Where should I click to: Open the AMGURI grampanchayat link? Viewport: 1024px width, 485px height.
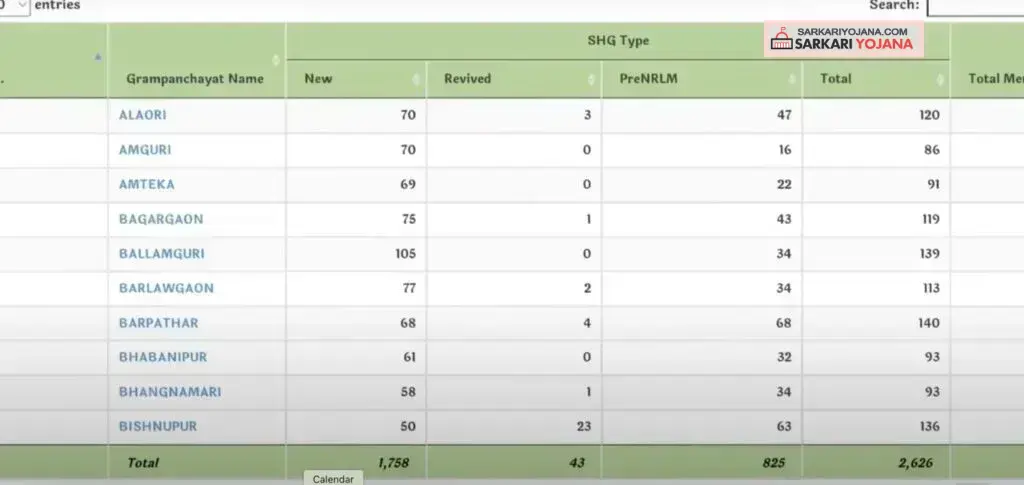click(145, 149)
